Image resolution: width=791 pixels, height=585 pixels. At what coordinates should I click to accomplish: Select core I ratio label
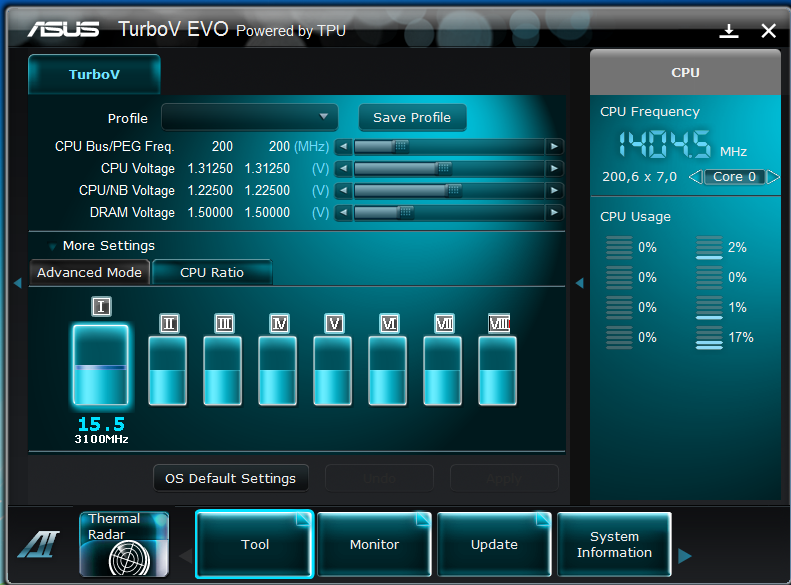pos(101,306)
